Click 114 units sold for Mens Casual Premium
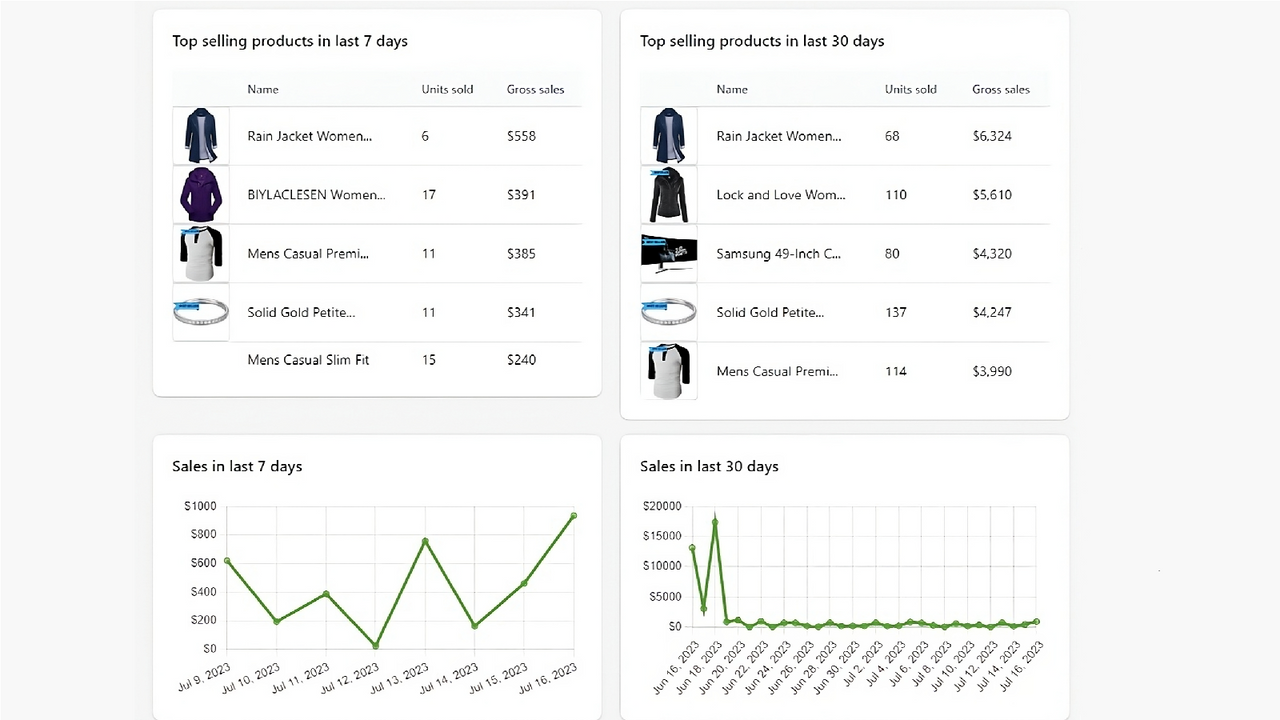Screen dimensions: 1280x720 point(896,371)
